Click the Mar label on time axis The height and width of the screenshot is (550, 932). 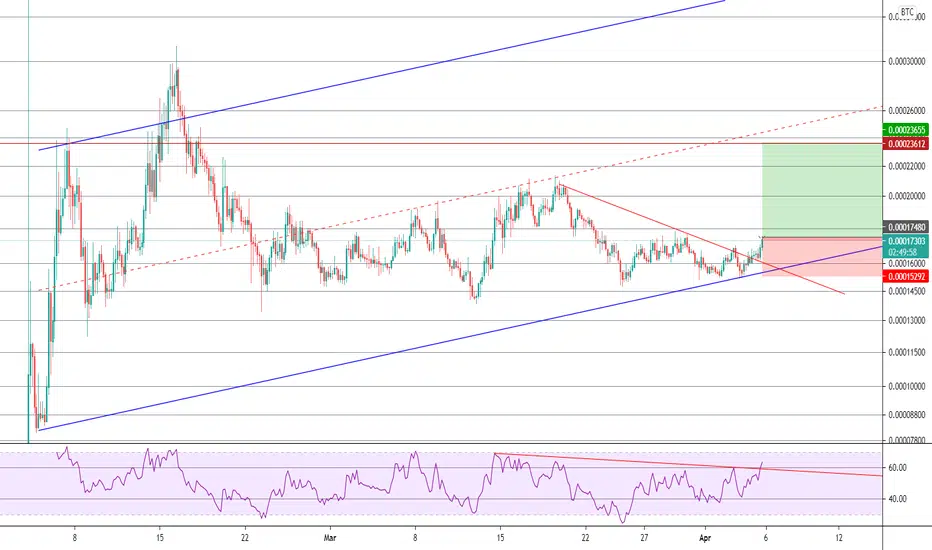(330, 538)
